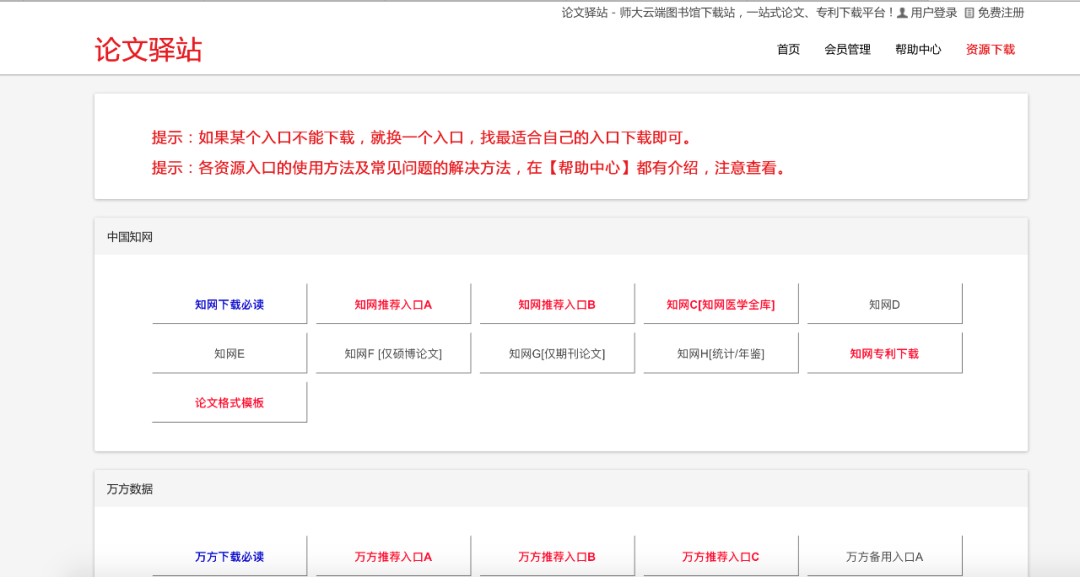1080x577 pixels.
Task: Click the 万方数据 section heading
Action: pos(129,489)
